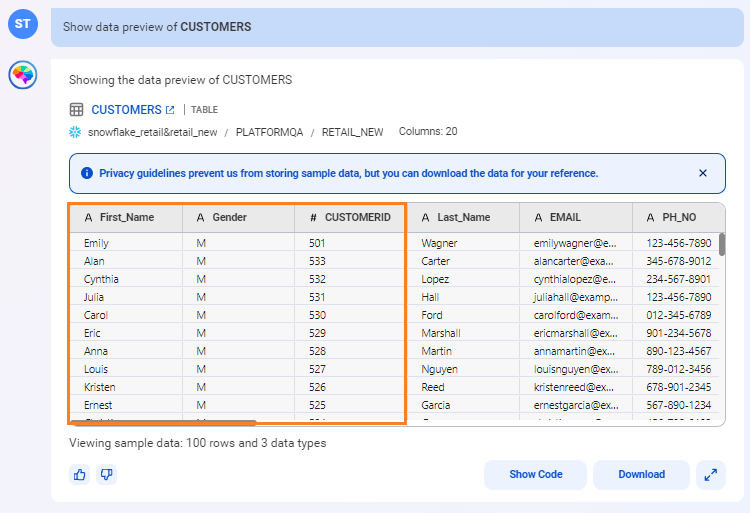The width and height of the screenshot is (750, 513).
Task: Click customer ID 532 cell
Action: tap(350, 279)
